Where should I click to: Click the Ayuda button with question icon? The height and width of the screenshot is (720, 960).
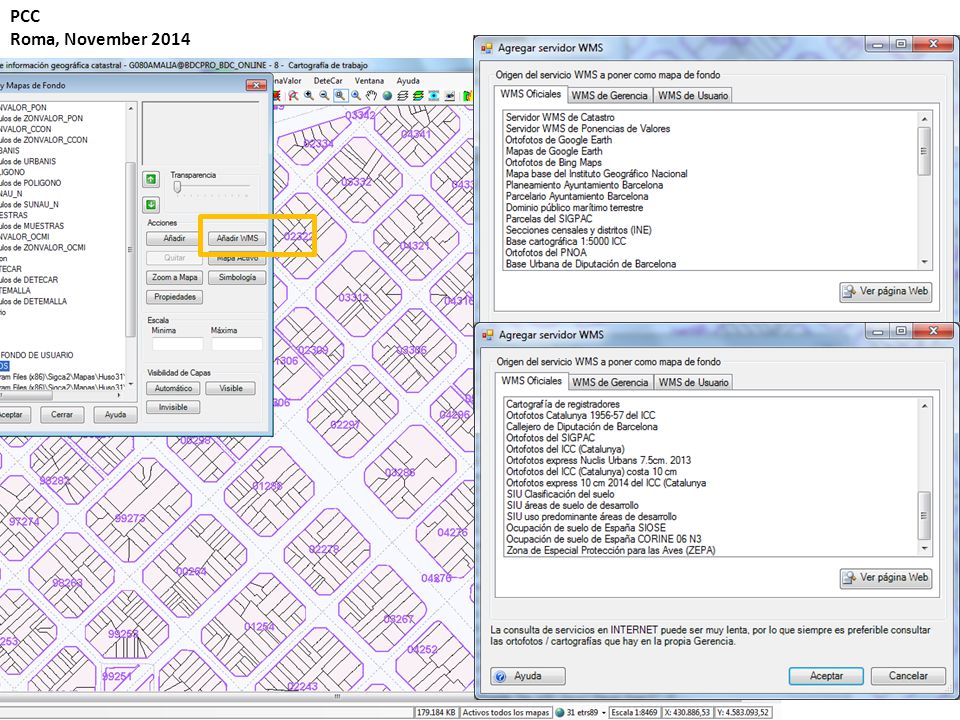pos(528,676)
